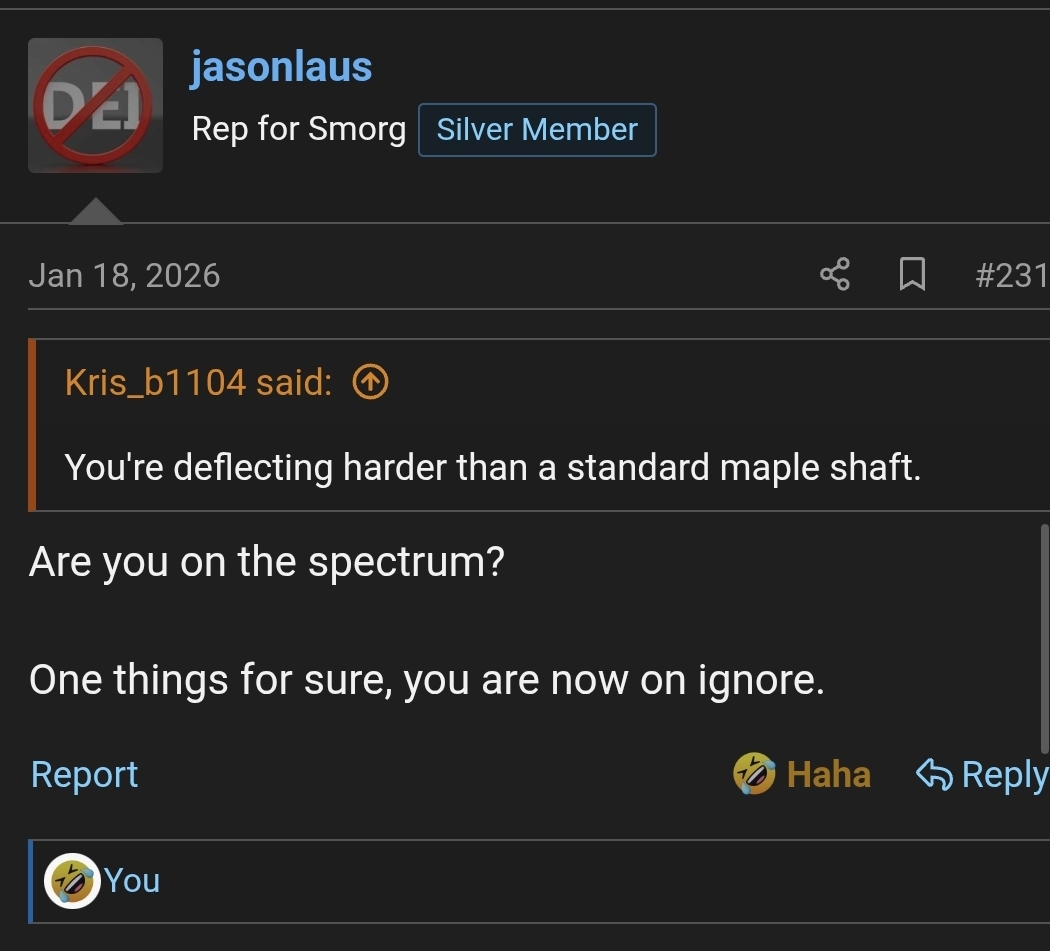Image resolution: width=1050 pixels, height=951 pixels.
Task: Click the laughing emoji in the reactions bar
Action: click(73, 881)
